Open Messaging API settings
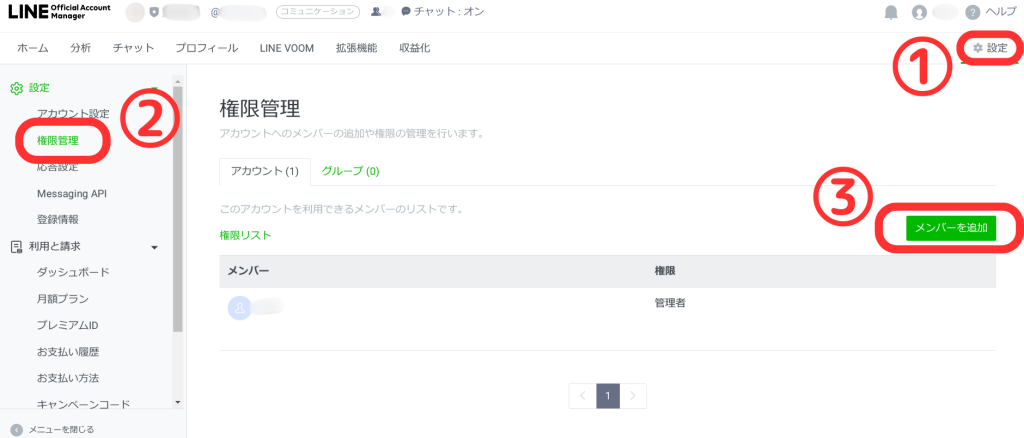The width and height of the screenshot is (1024, 438). click(x=72, y=193)
